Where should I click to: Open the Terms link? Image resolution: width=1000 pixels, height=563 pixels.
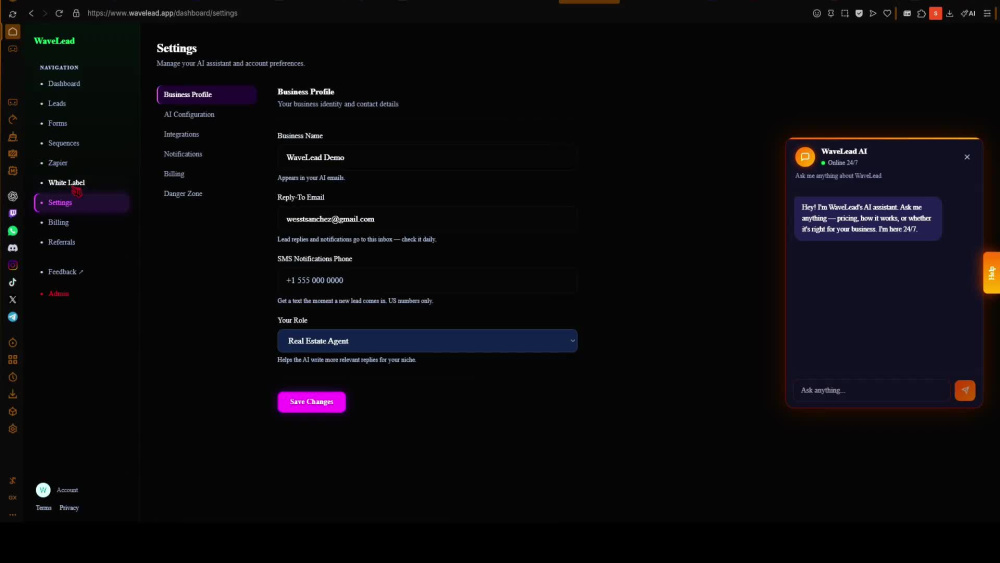pyautogui.click(x=43, y=508)
